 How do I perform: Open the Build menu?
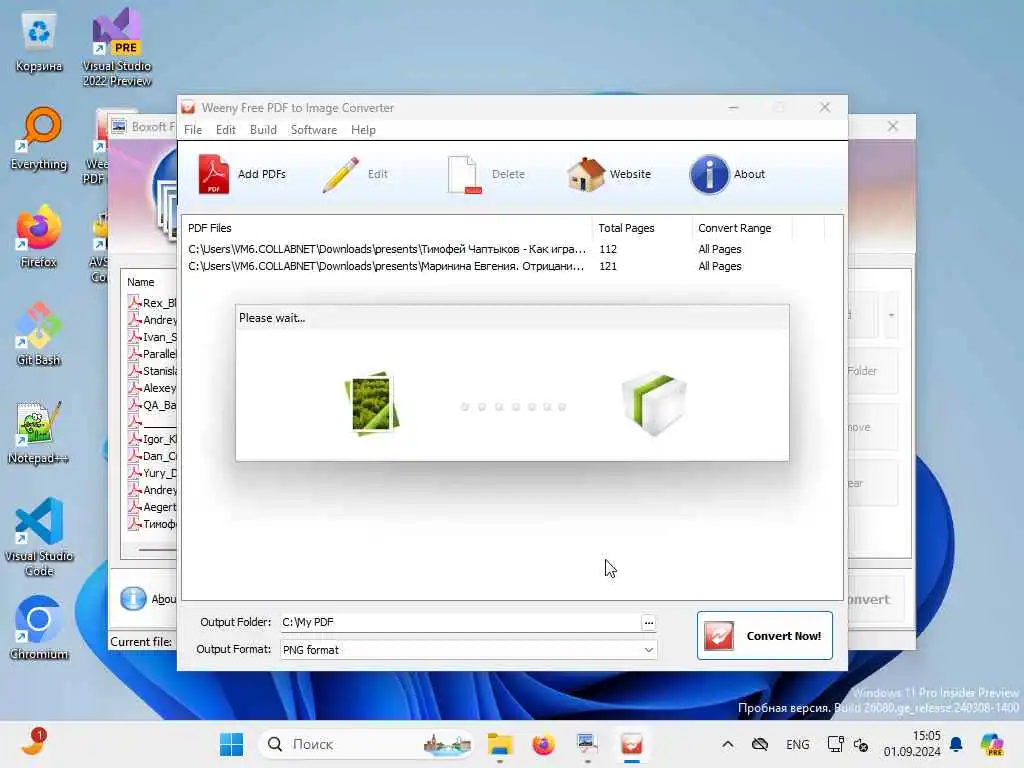coord(263,130)
